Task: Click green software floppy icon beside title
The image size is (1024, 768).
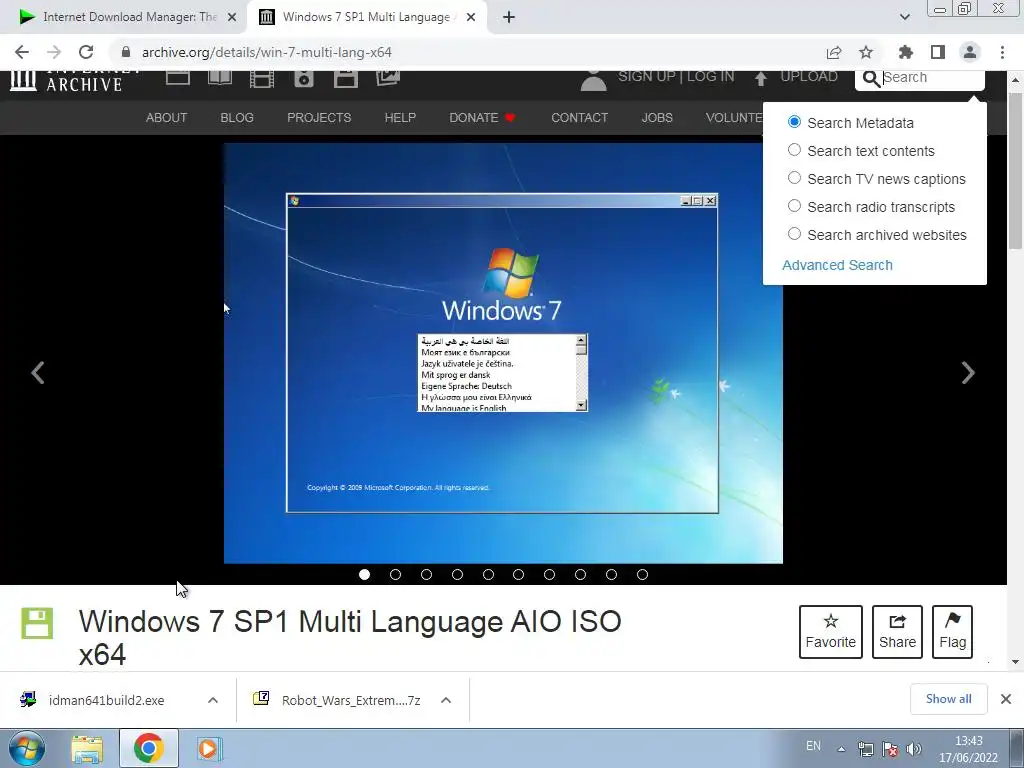Action: click(x=37, y=623)
